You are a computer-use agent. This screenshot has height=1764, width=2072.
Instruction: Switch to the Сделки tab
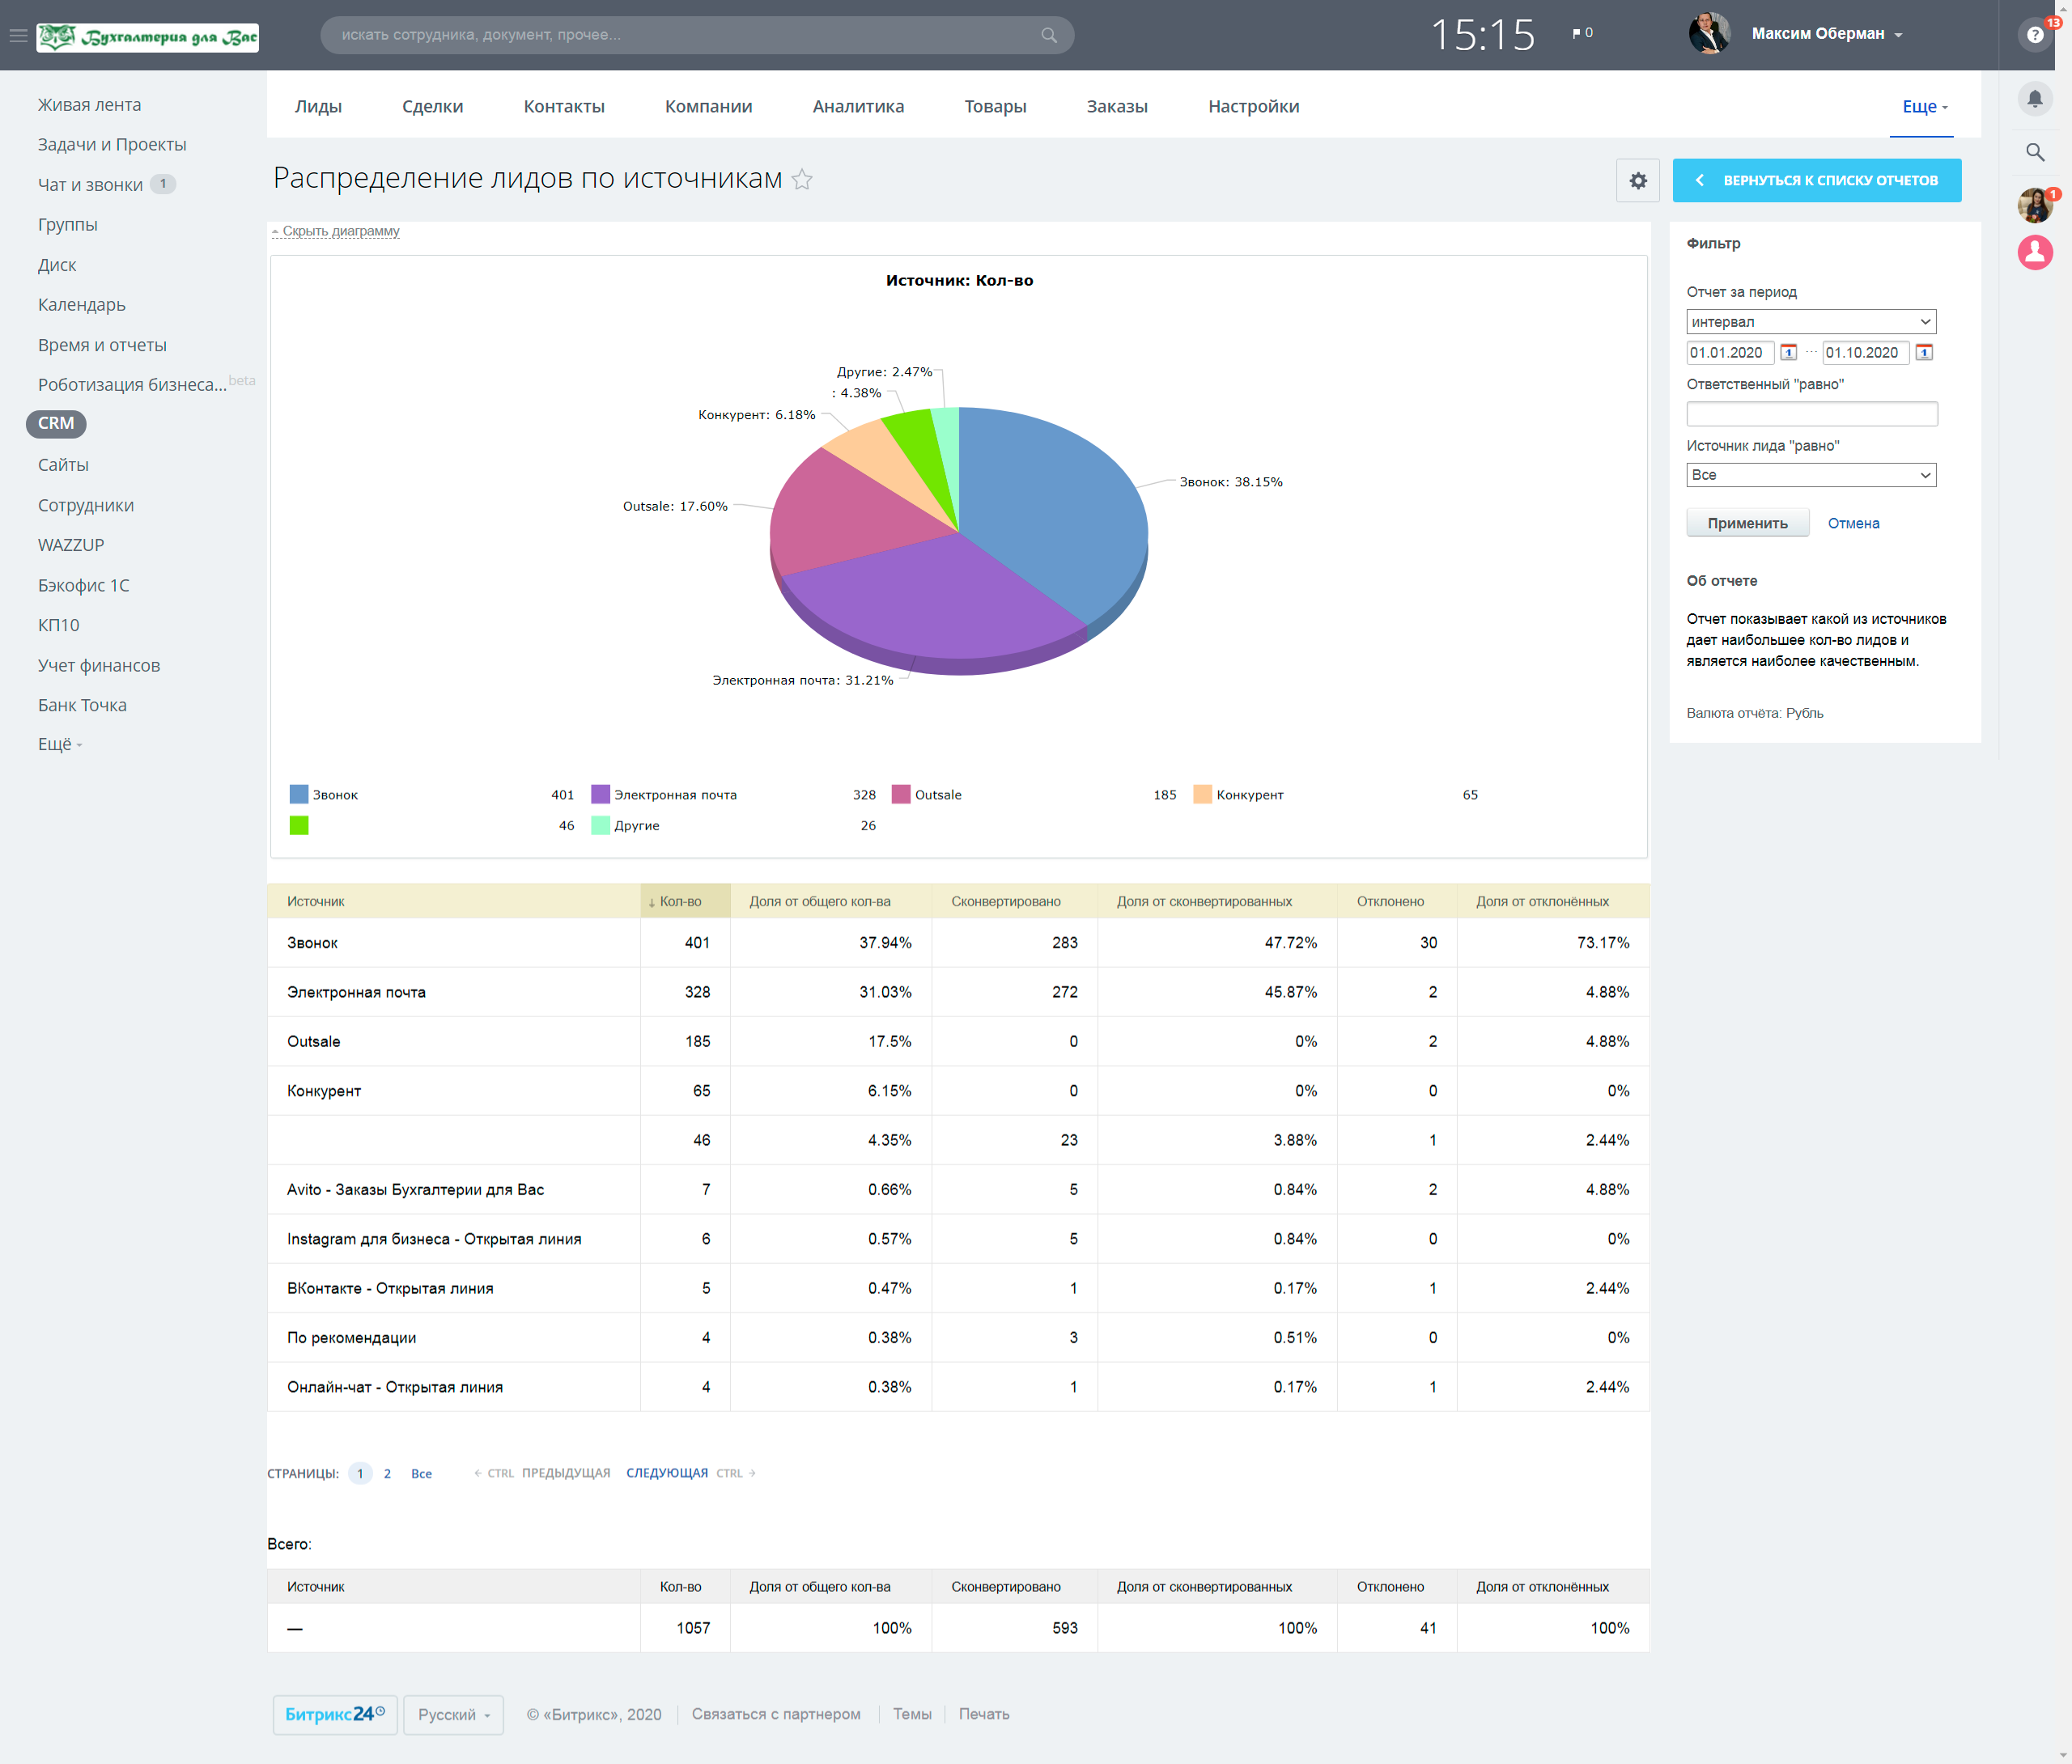coord(432,106)
